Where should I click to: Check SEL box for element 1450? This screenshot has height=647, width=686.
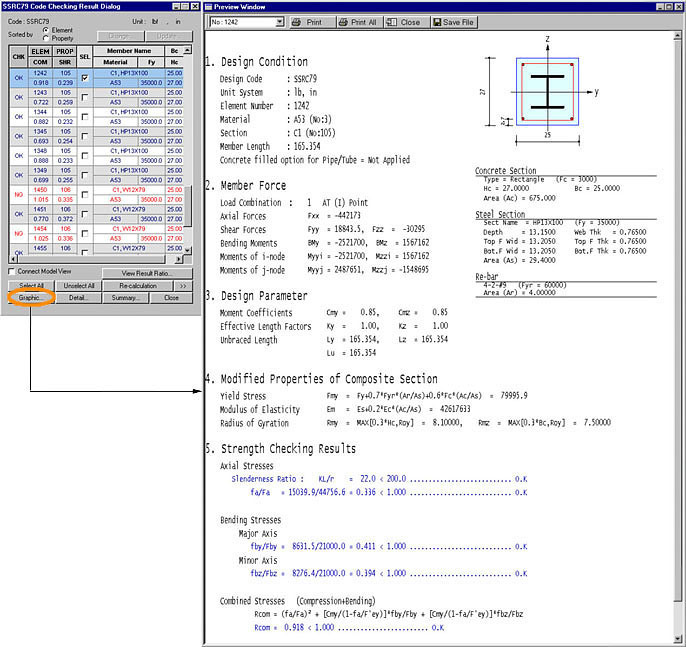[x=85, y=194]
